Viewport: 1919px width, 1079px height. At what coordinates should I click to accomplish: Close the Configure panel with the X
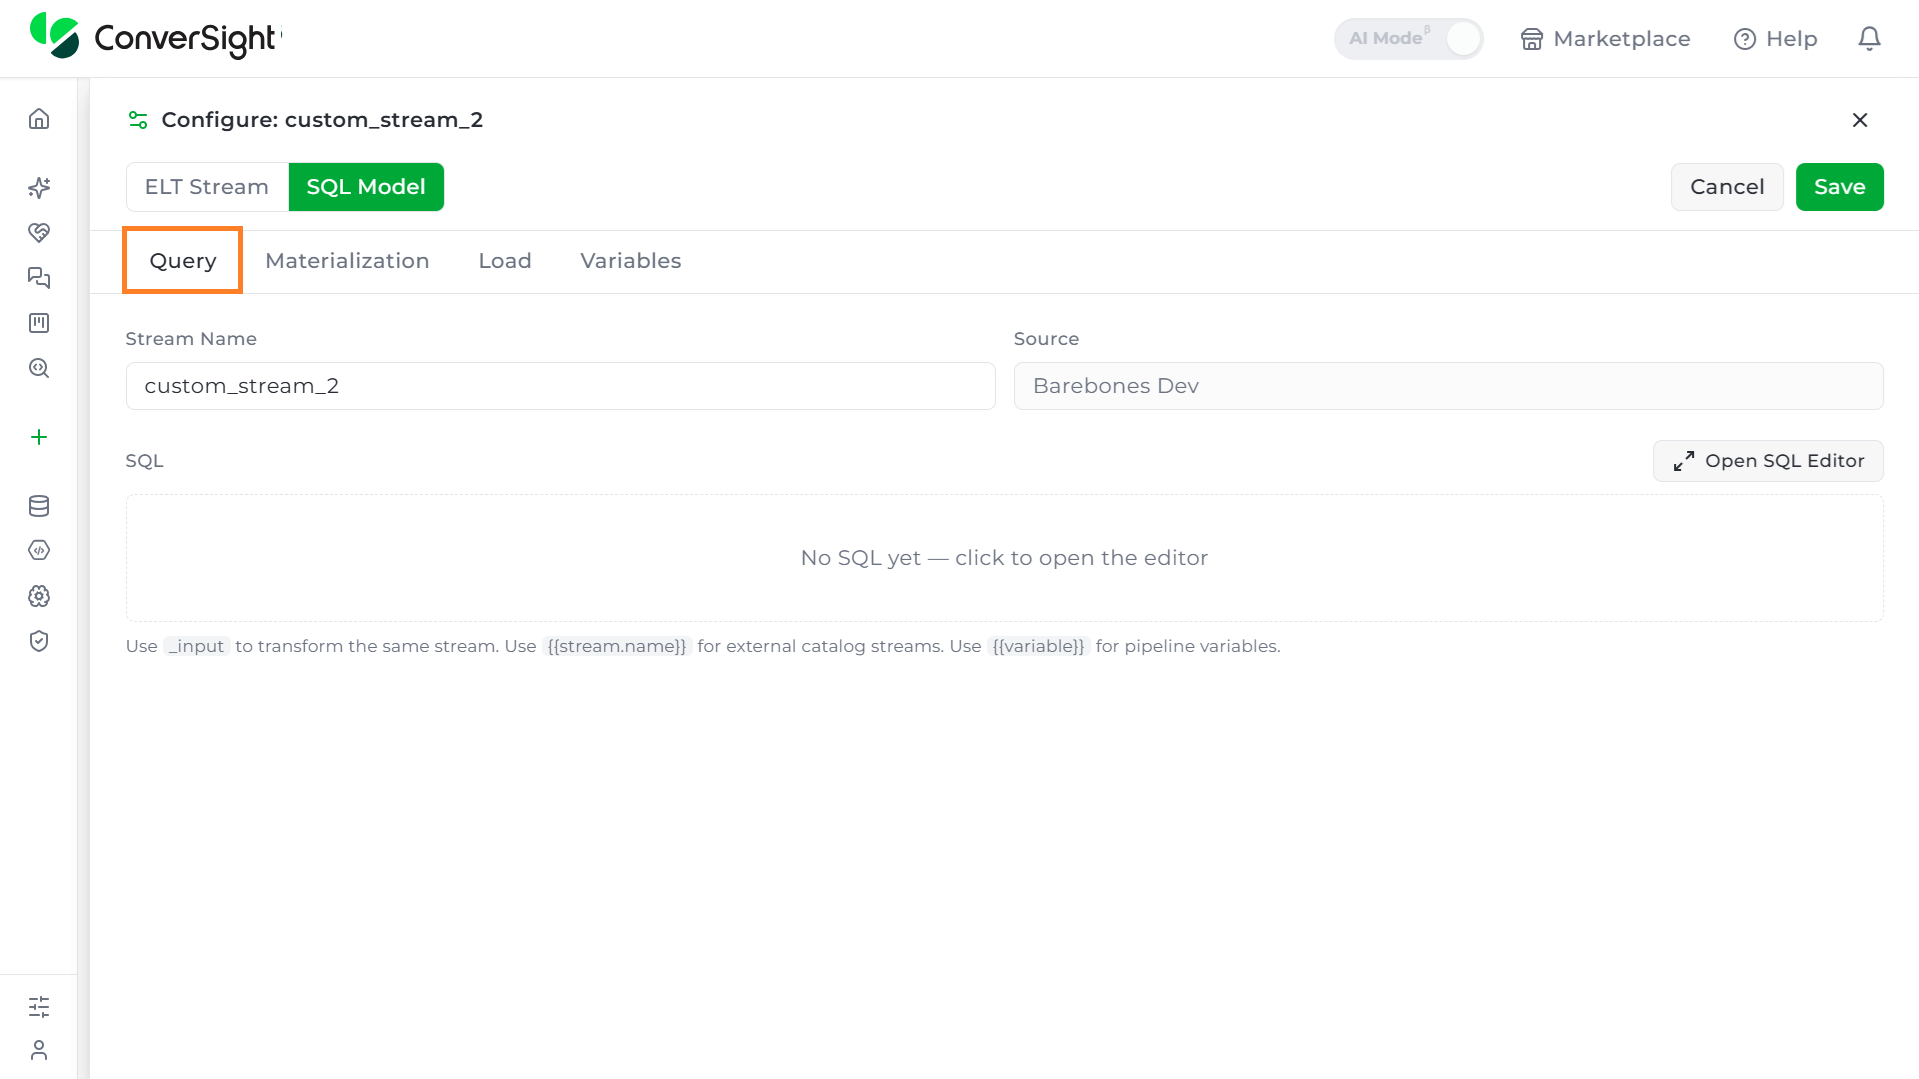pyautogui.click(x=1860, y=120)
